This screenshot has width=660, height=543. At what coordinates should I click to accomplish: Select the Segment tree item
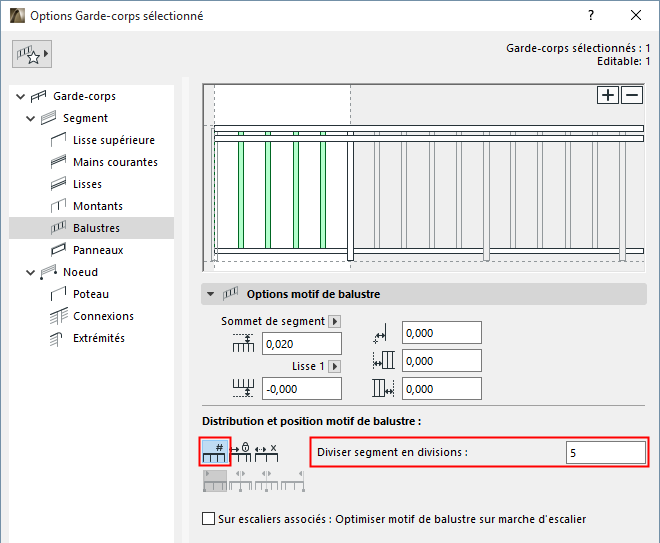85,118
